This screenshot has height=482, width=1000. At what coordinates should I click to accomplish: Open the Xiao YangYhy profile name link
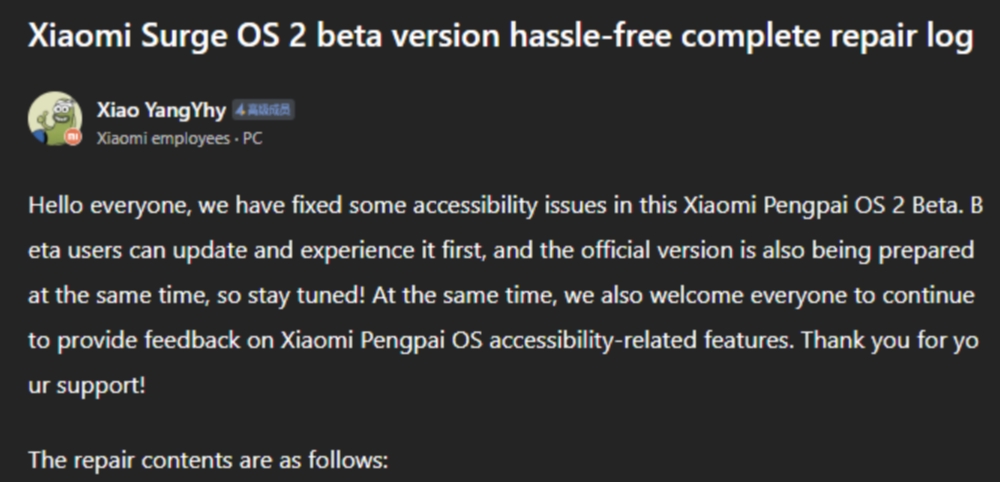[161, 110]
